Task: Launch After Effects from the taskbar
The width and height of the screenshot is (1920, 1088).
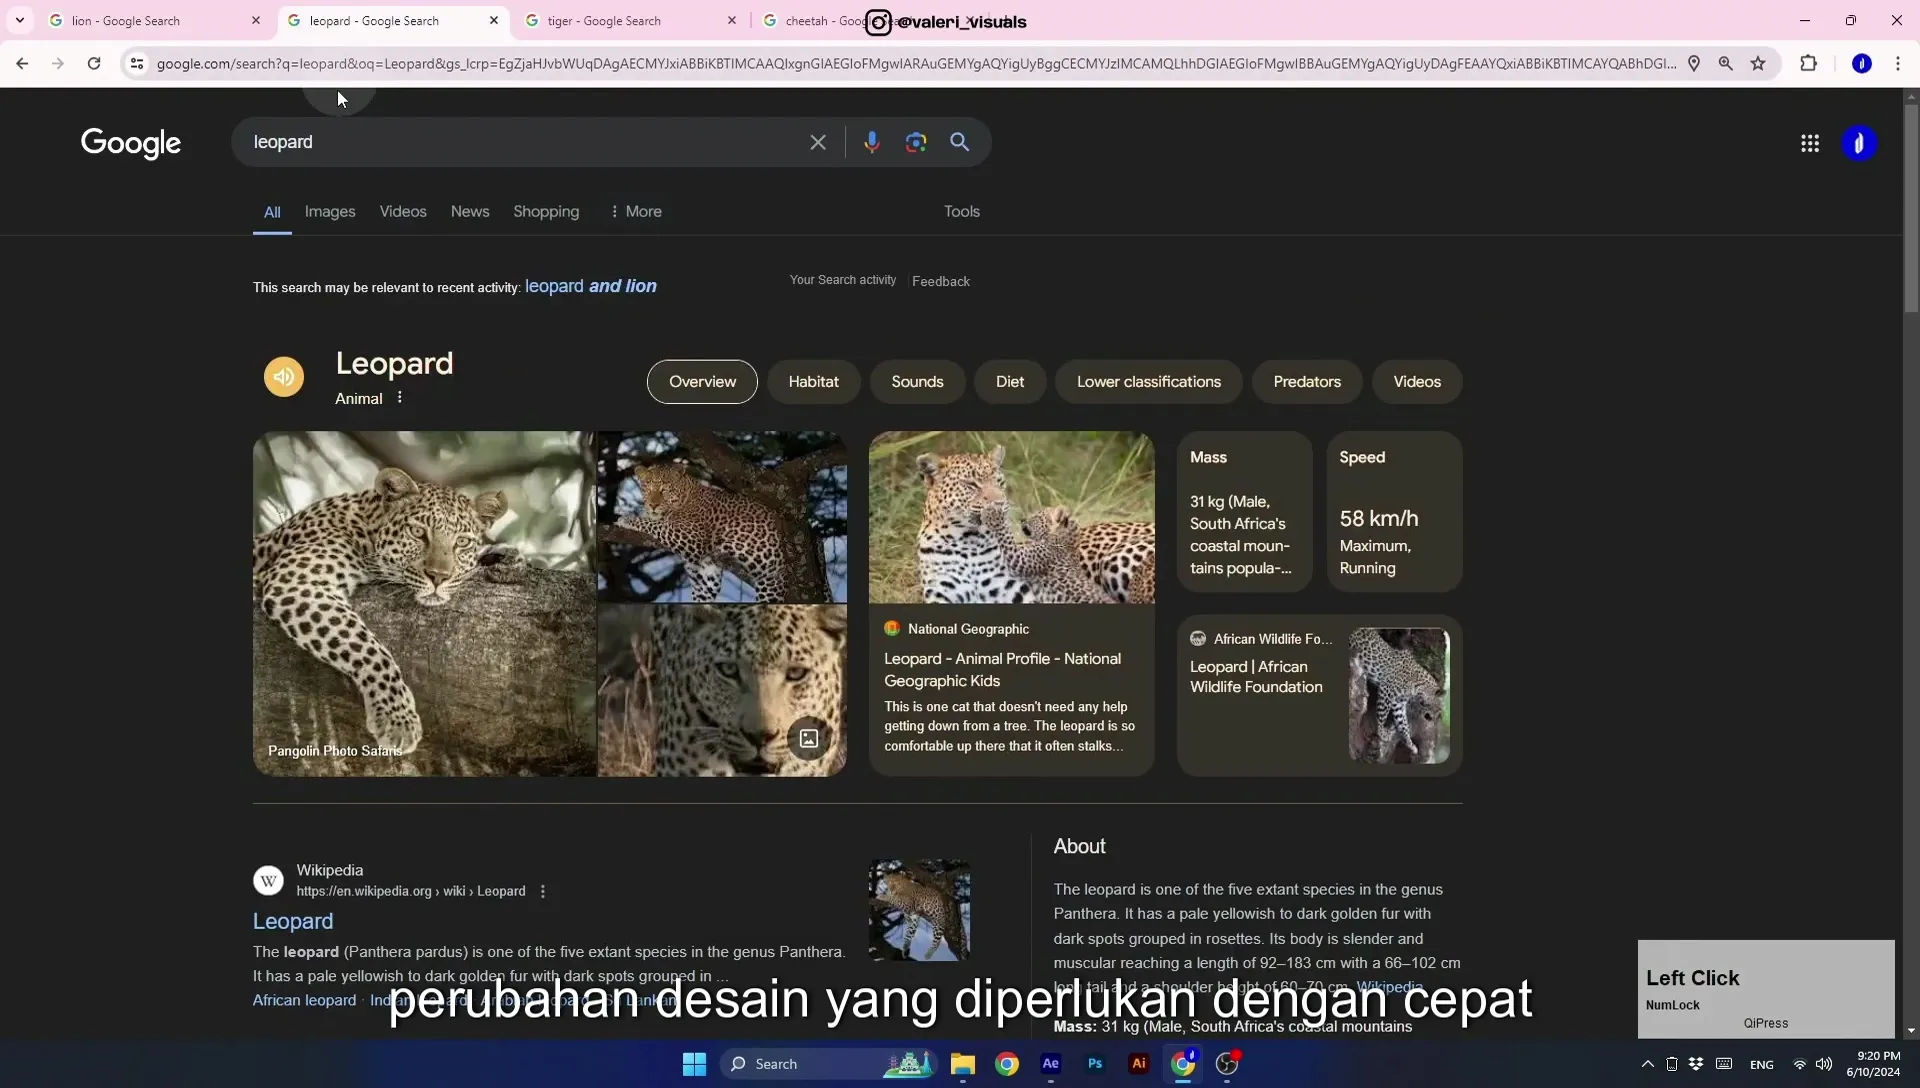Action: 1051,1064
